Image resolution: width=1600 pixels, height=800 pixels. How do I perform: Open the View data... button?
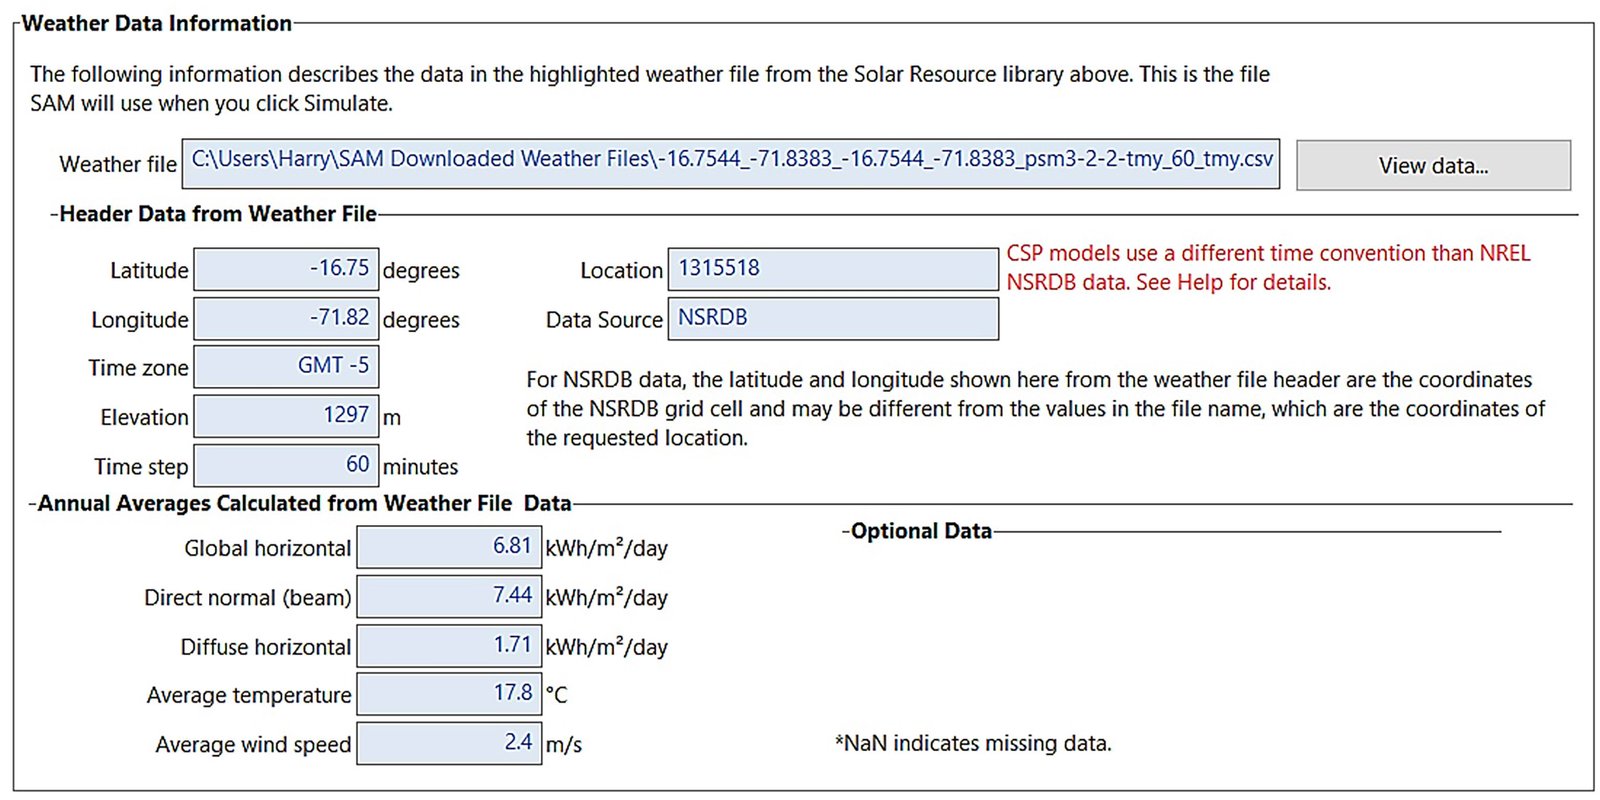(x=1433, y=165)
